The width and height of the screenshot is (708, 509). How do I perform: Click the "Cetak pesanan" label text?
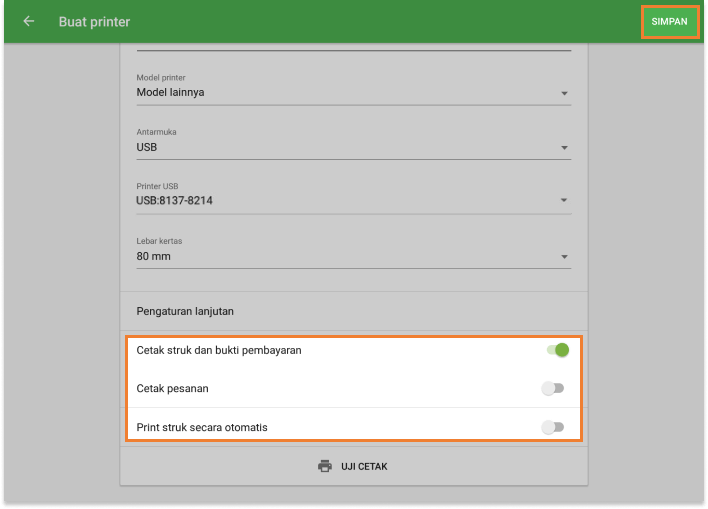172,388
